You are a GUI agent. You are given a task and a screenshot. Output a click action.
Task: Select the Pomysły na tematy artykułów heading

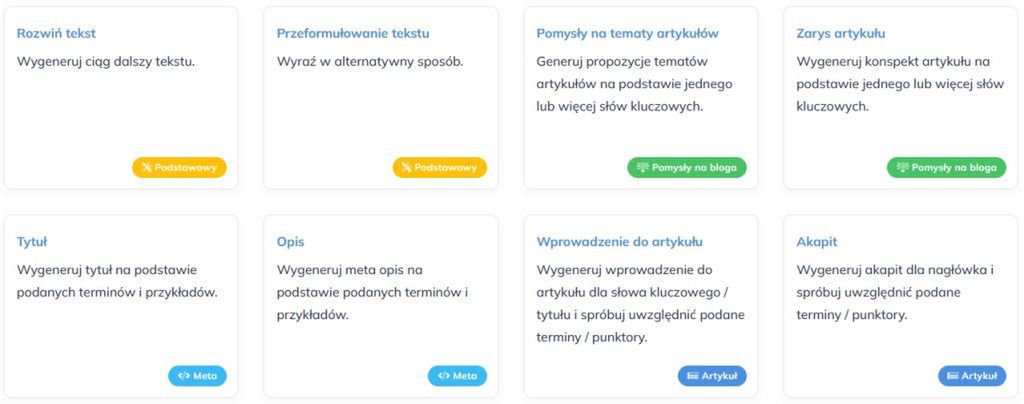(627, 33)
